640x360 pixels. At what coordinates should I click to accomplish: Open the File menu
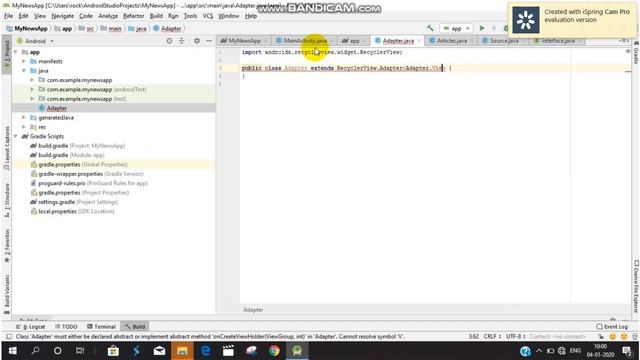tap(8, 16)
